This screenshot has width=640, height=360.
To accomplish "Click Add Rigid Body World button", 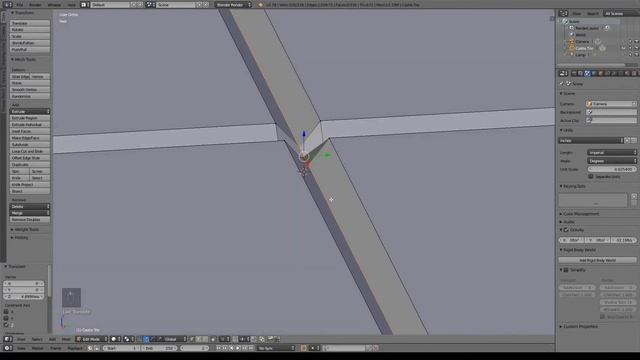I will tap(598, 260).
